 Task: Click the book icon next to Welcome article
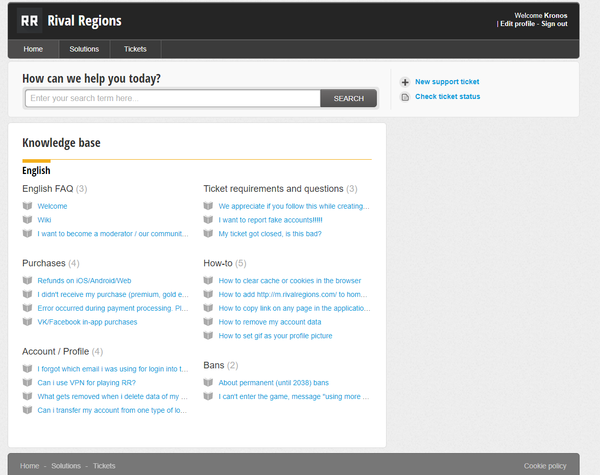(28, 206)
